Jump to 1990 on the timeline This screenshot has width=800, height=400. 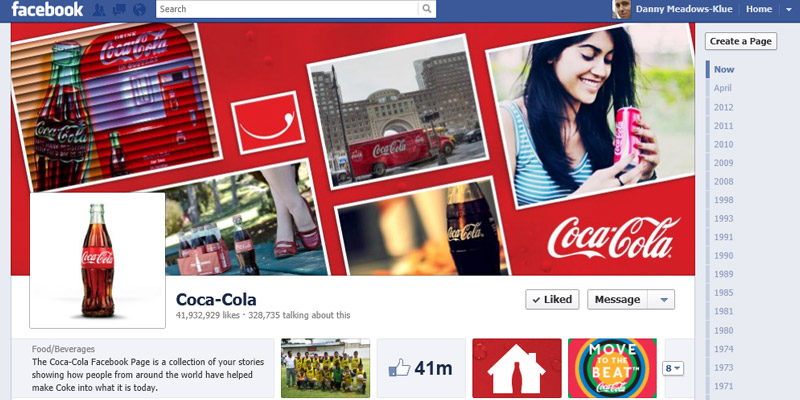click(x=723, y=256)
